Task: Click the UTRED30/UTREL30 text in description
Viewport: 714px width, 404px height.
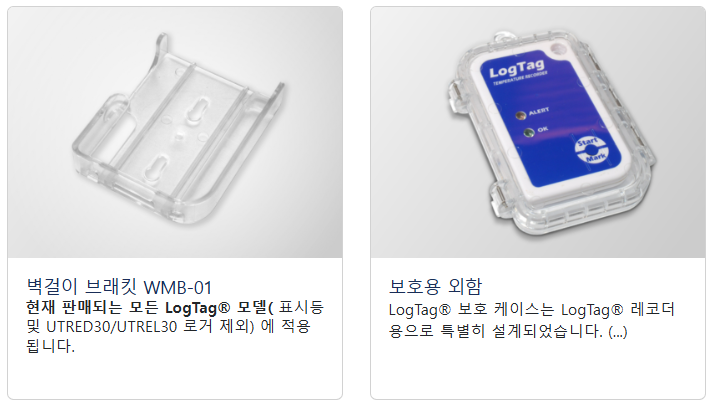Action: [x=112, y=327]
